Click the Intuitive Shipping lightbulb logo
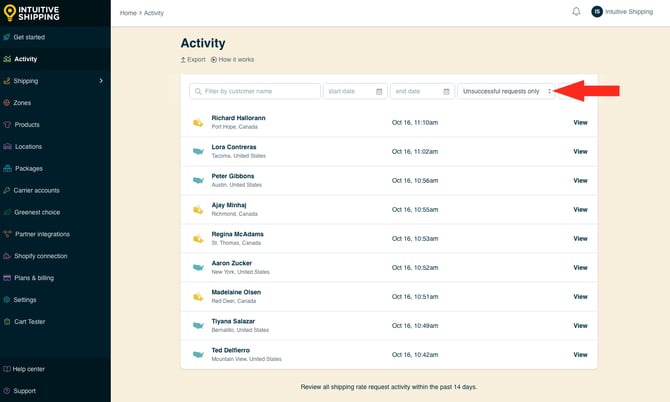The image size is (670, 402). (x=9, y=13)
